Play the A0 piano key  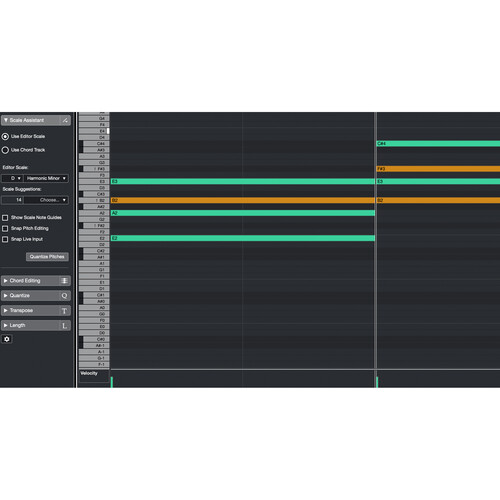coord(94,307)
